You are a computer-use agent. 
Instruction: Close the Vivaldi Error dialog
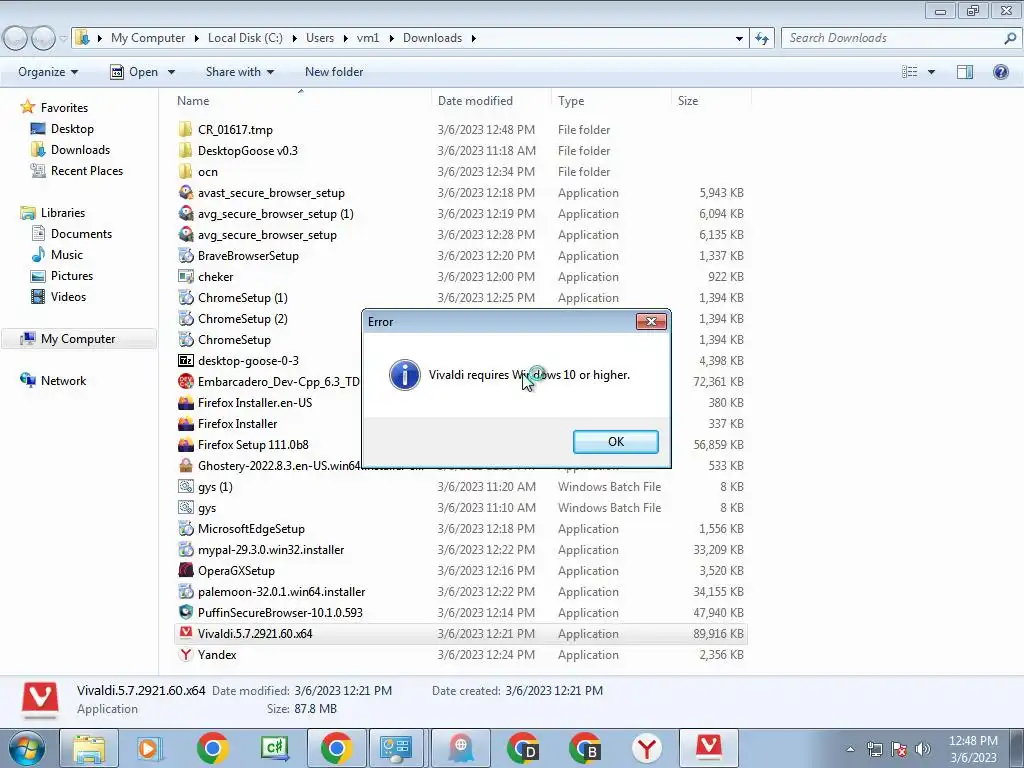click(650, 321)
